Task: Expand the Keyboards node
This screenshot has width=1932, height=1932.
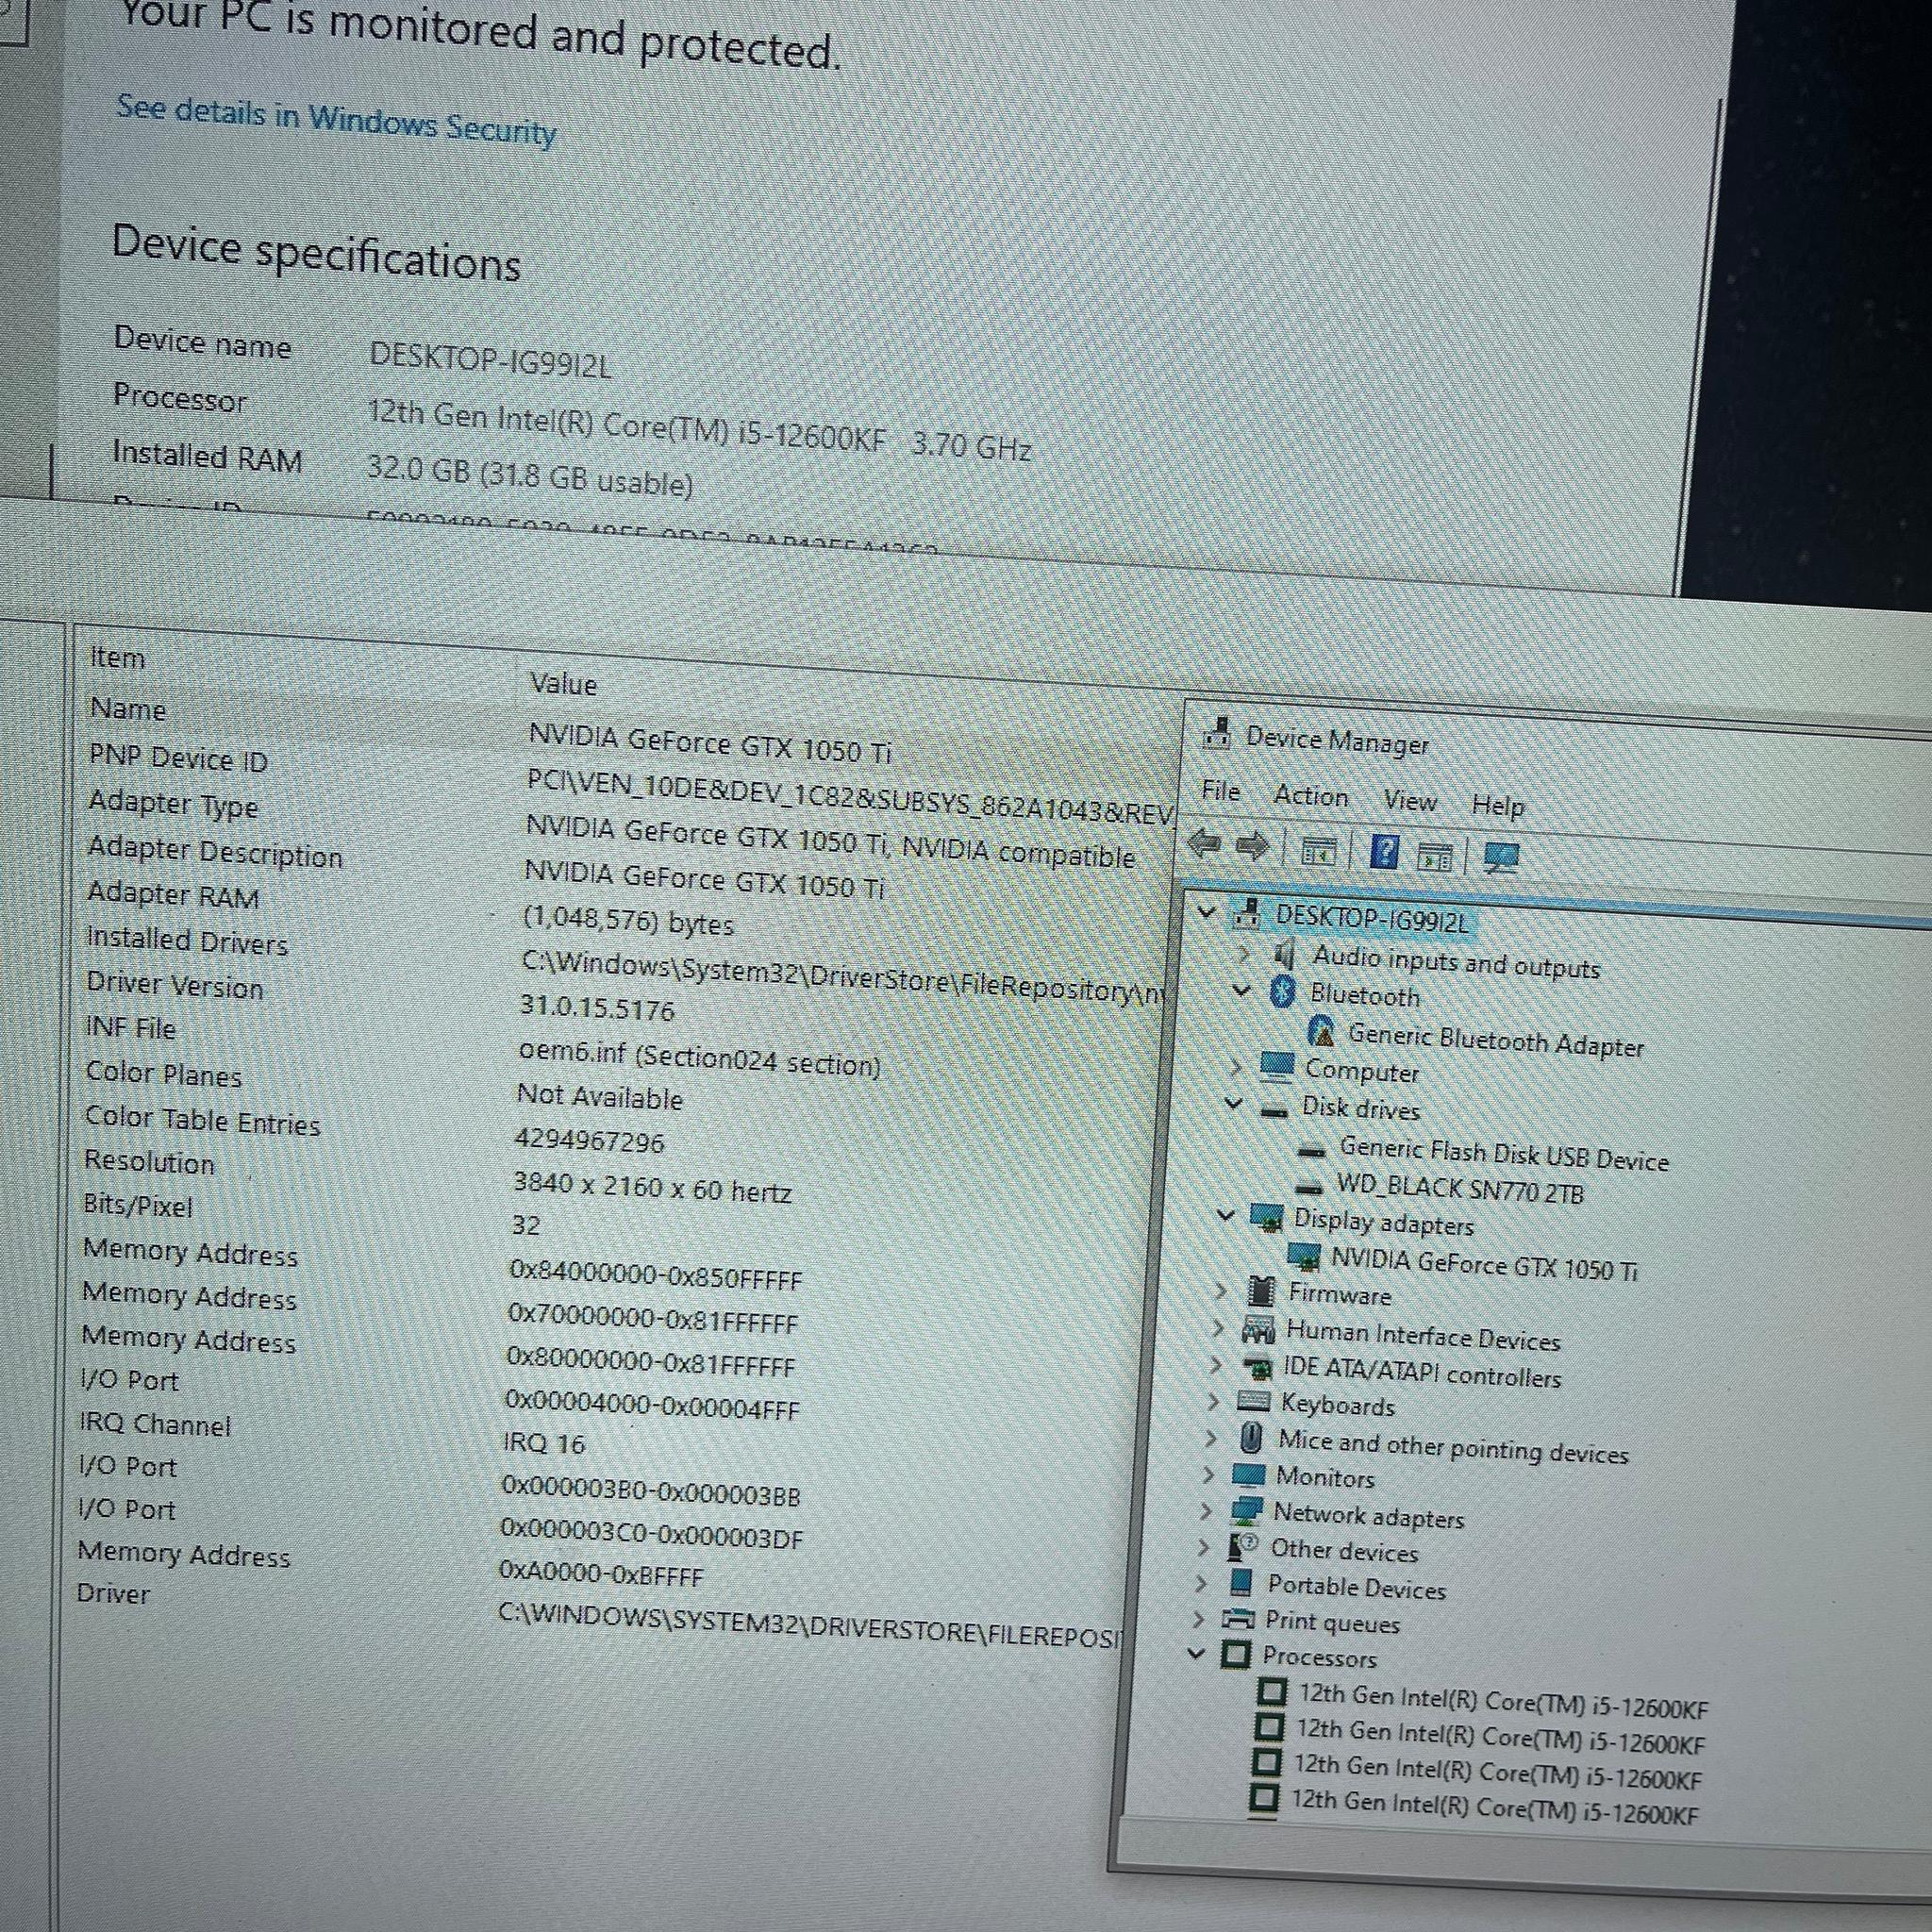Action: pos(1212,1400)
